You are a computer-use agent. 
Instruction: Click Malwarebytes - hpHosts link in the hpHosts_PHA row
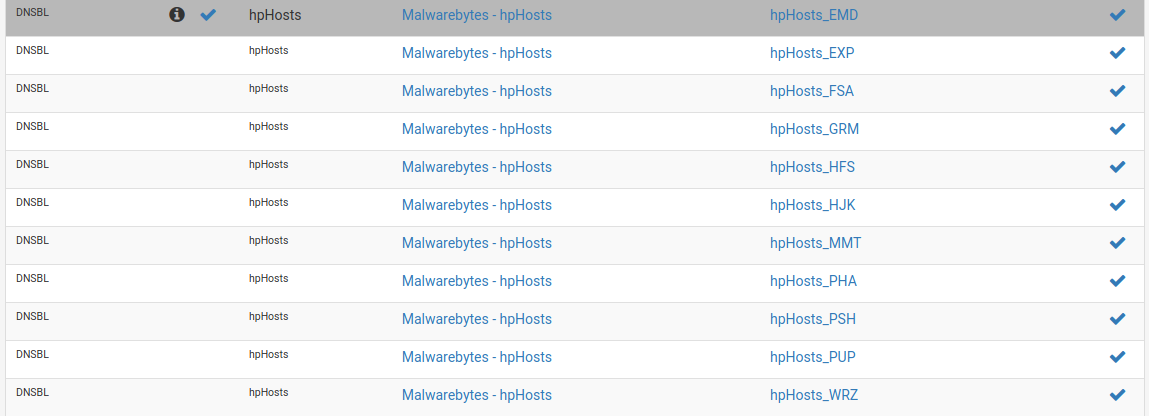pos(476,281)
